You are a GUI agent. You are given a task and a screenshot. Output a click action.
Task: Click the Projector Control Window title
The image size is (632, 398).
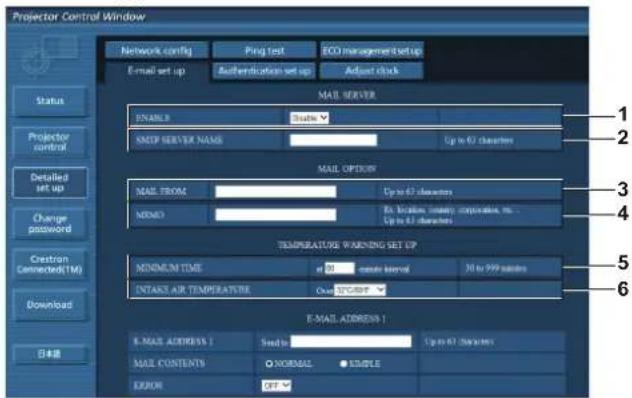click(x=79, y=17)
